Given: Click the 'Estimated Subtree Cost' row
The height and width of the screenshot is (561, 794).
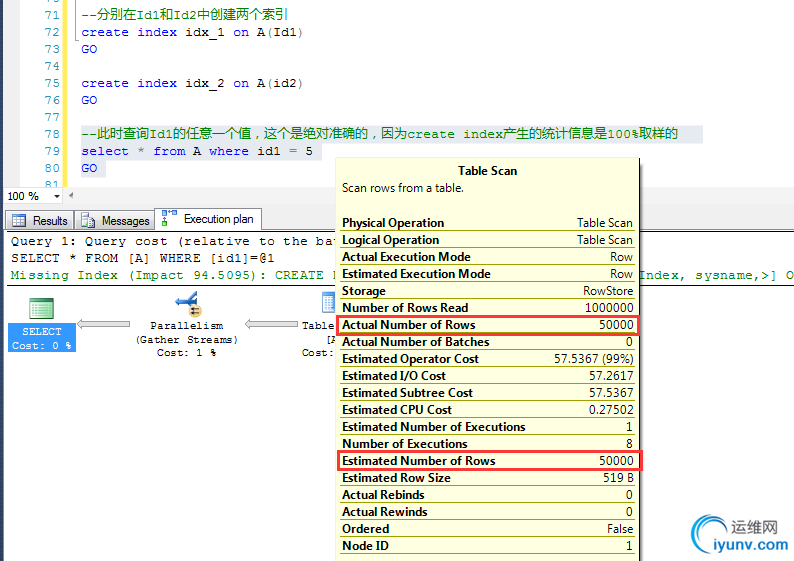Looking at the screenshot, I should 487,393.
